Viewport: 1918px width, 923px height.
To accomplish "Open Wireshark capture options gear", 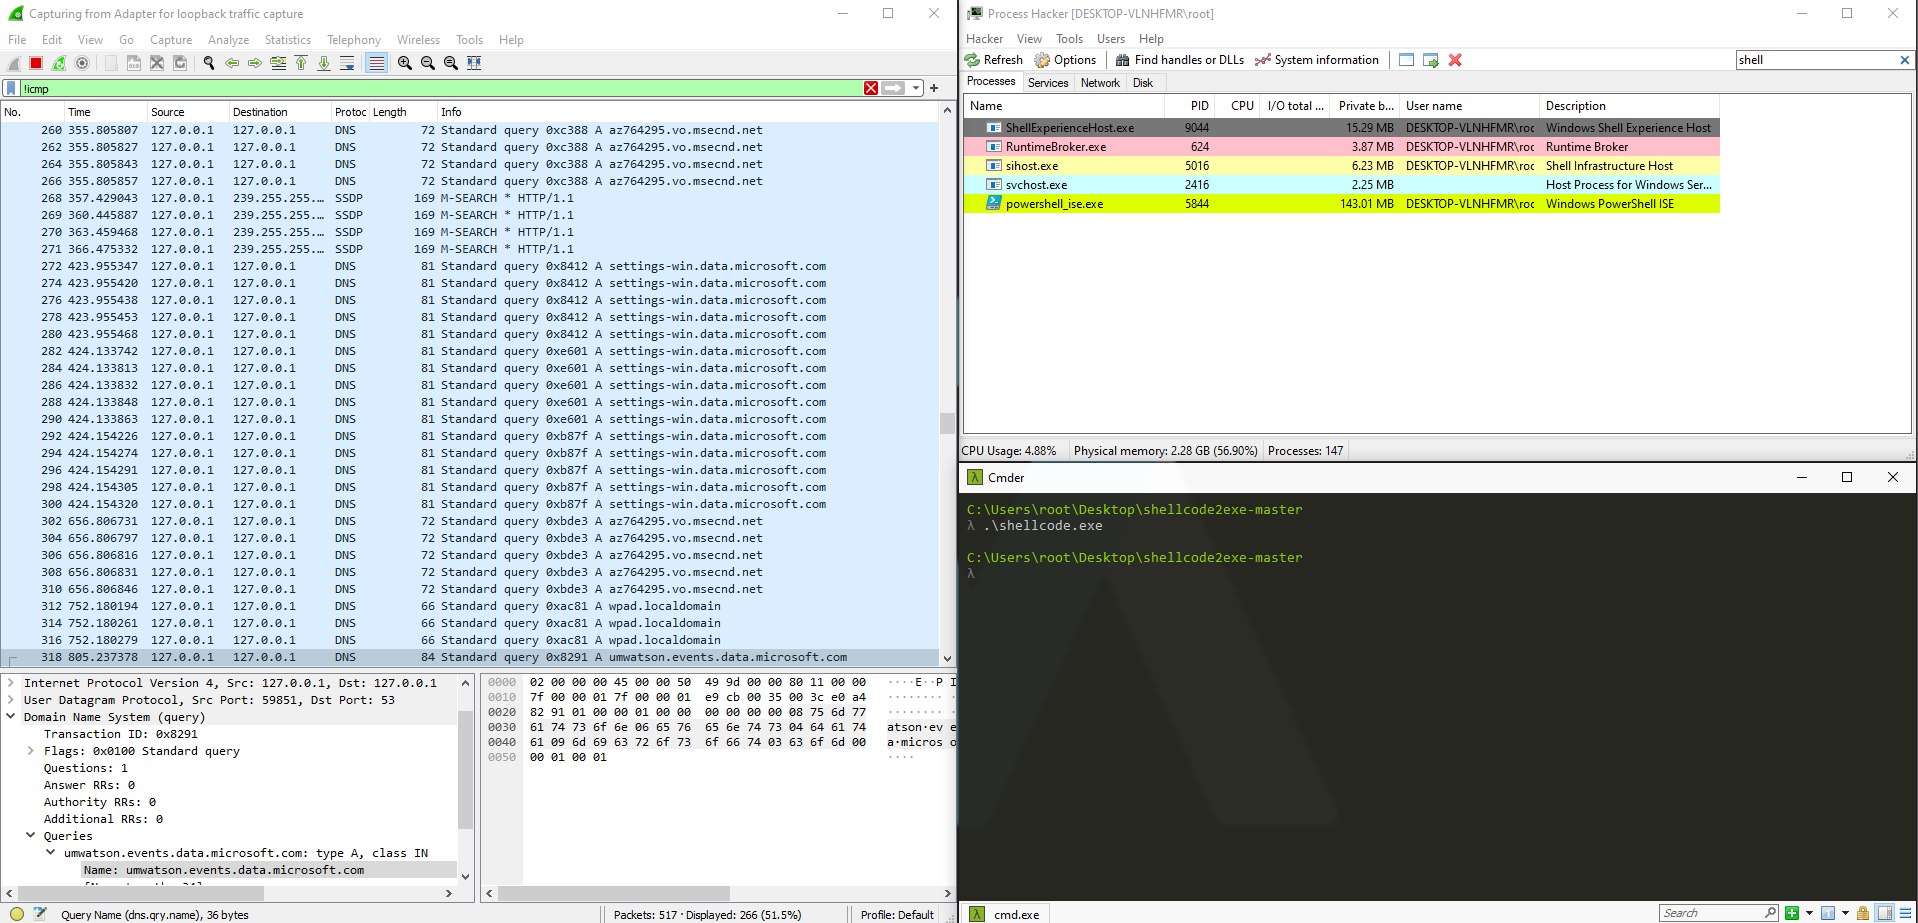I will 82,62.
